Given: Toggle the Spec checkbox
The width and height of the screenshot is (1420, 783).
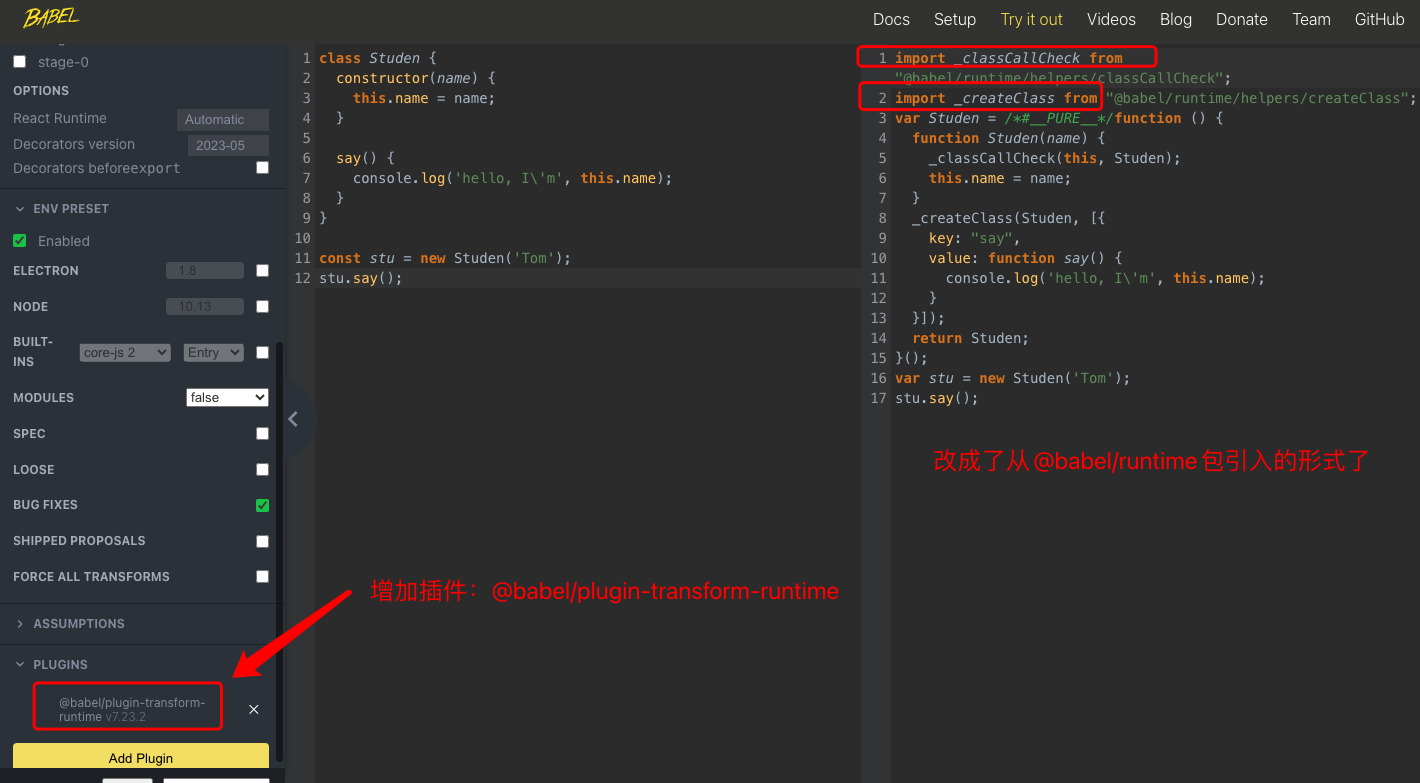Looking at the screenshot, I should click(262, 434).
